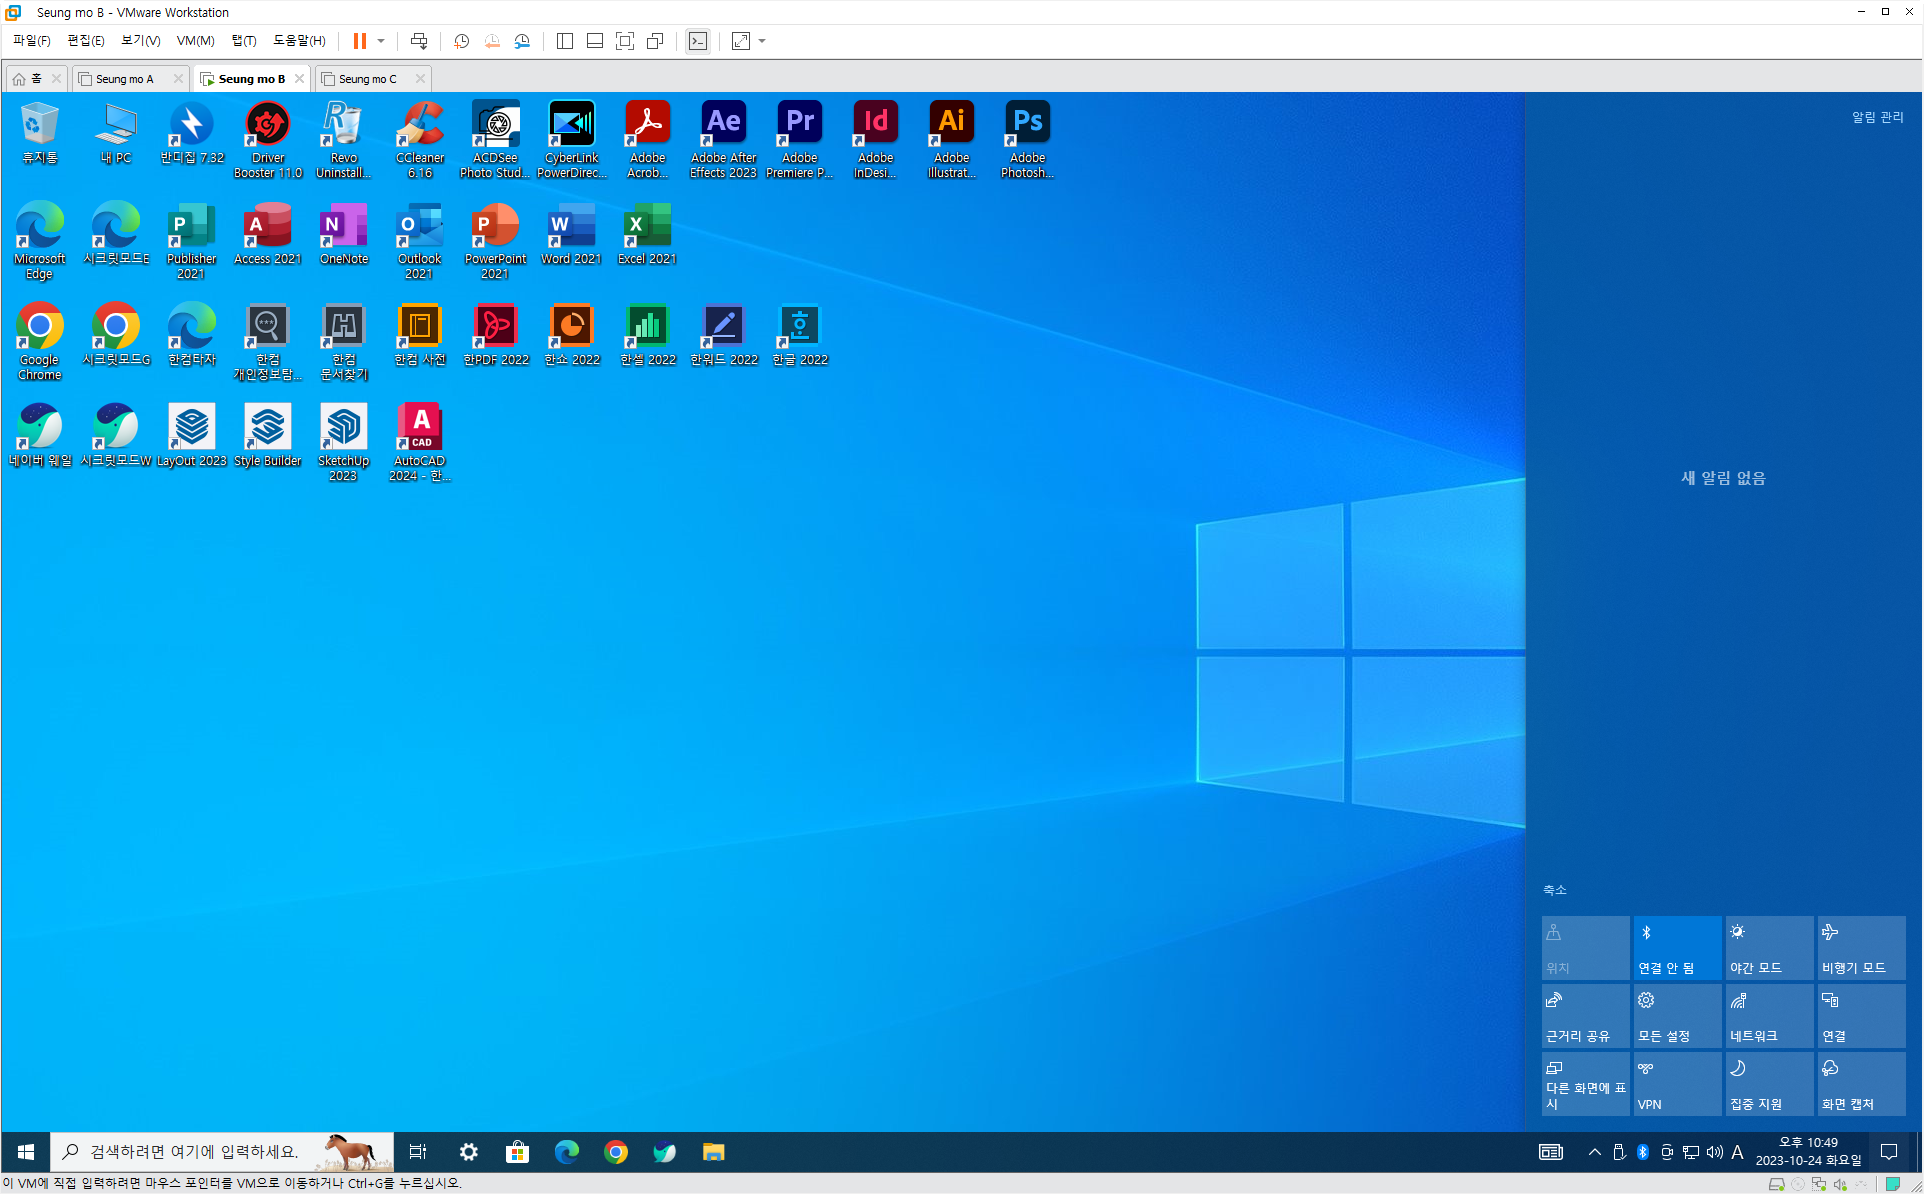Open Access 2021 shortcut
Image resolution: width=1924 pixels, height=1194 pixels.
[x=268, y=234]
